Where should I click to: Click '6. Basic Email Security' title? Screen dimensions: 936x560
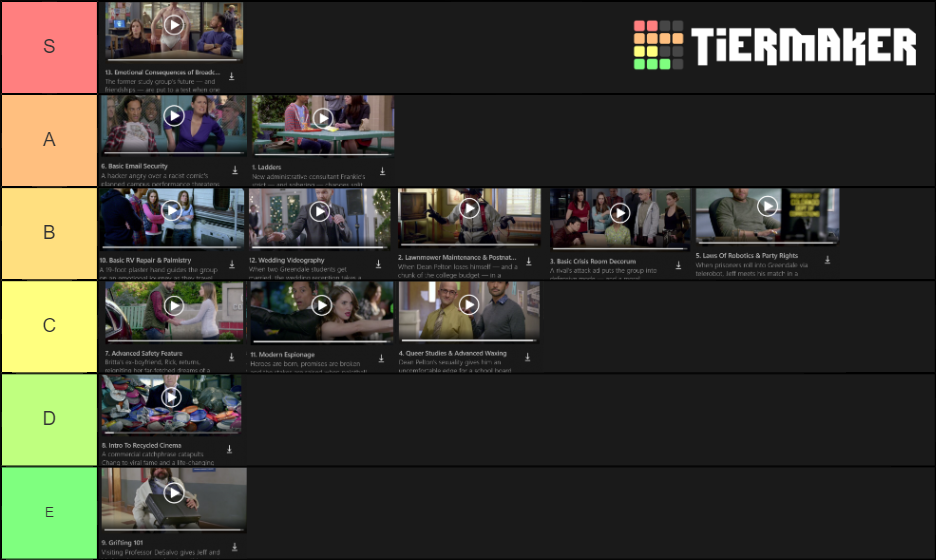coord(134,166)
